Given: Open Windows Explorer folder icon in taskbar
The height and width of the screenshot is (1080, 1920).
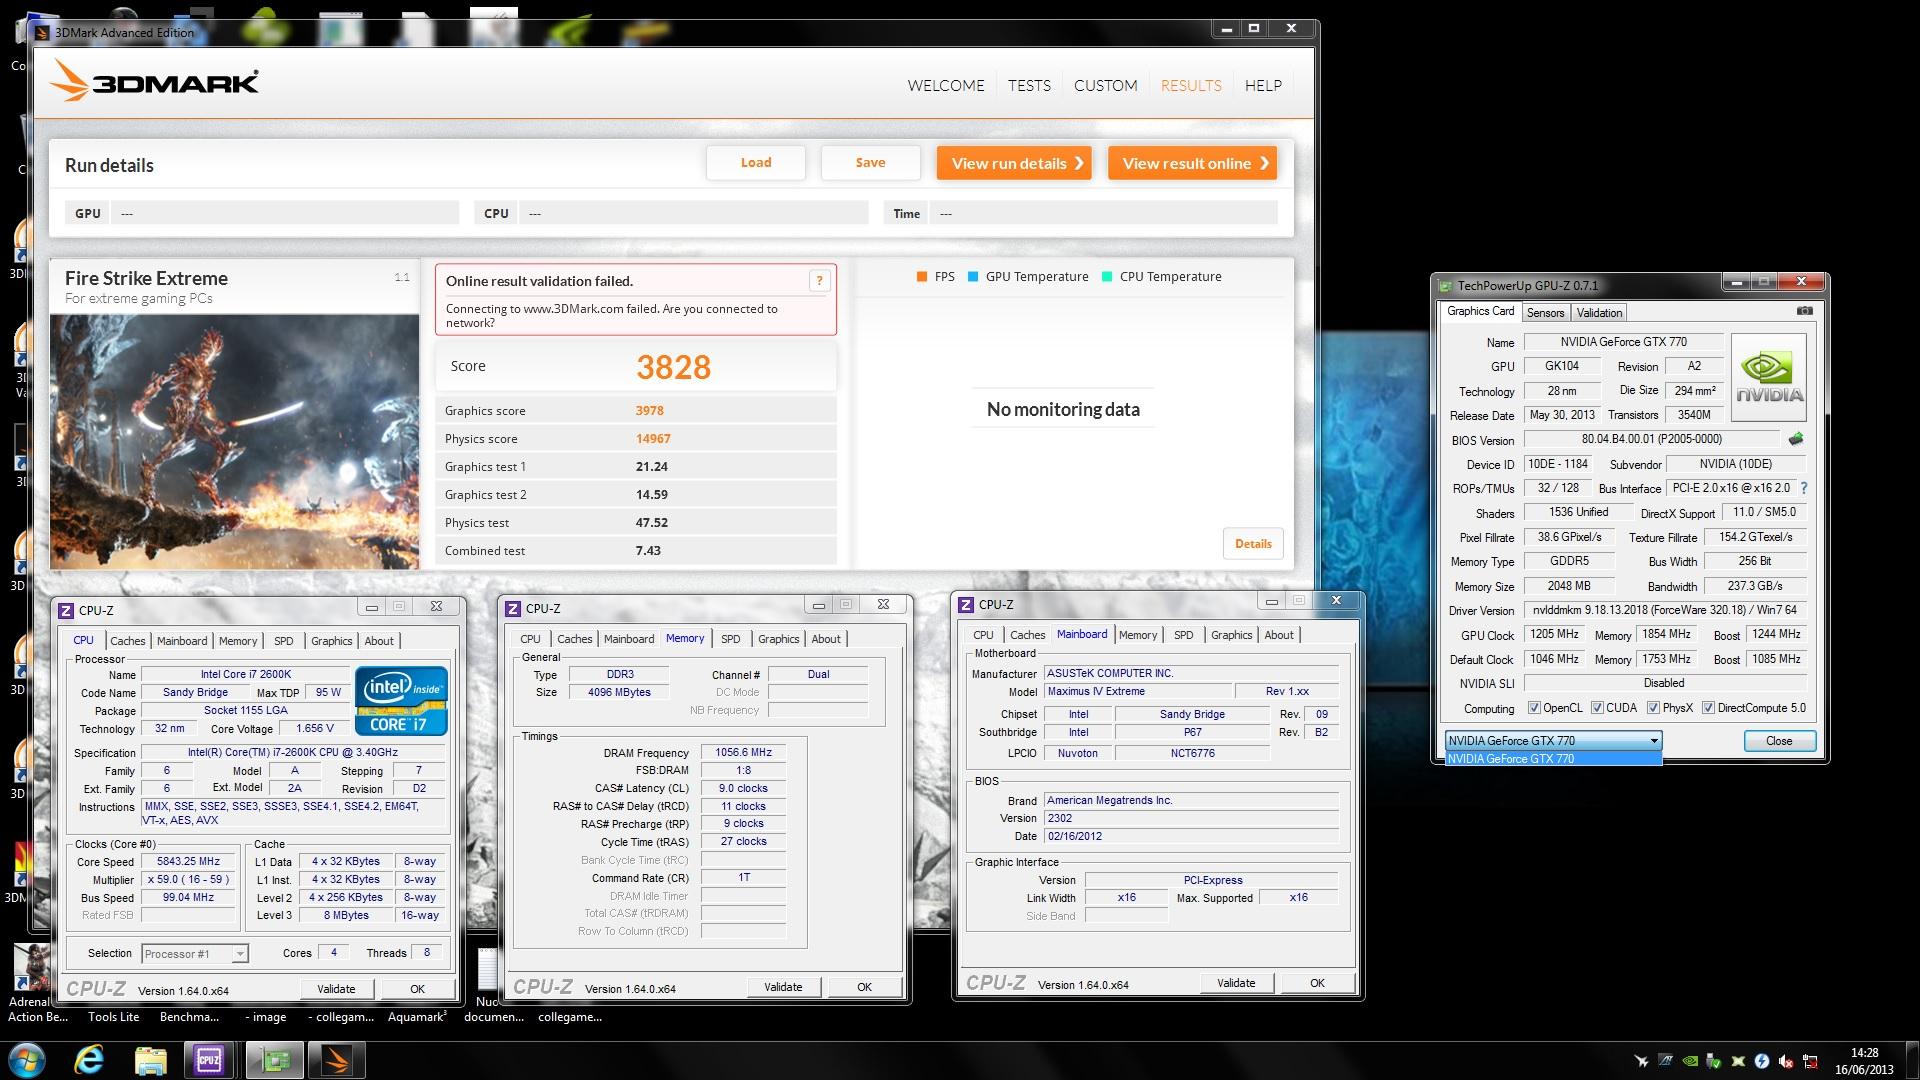Looking at the screenshot, I should pos(150,1060).
